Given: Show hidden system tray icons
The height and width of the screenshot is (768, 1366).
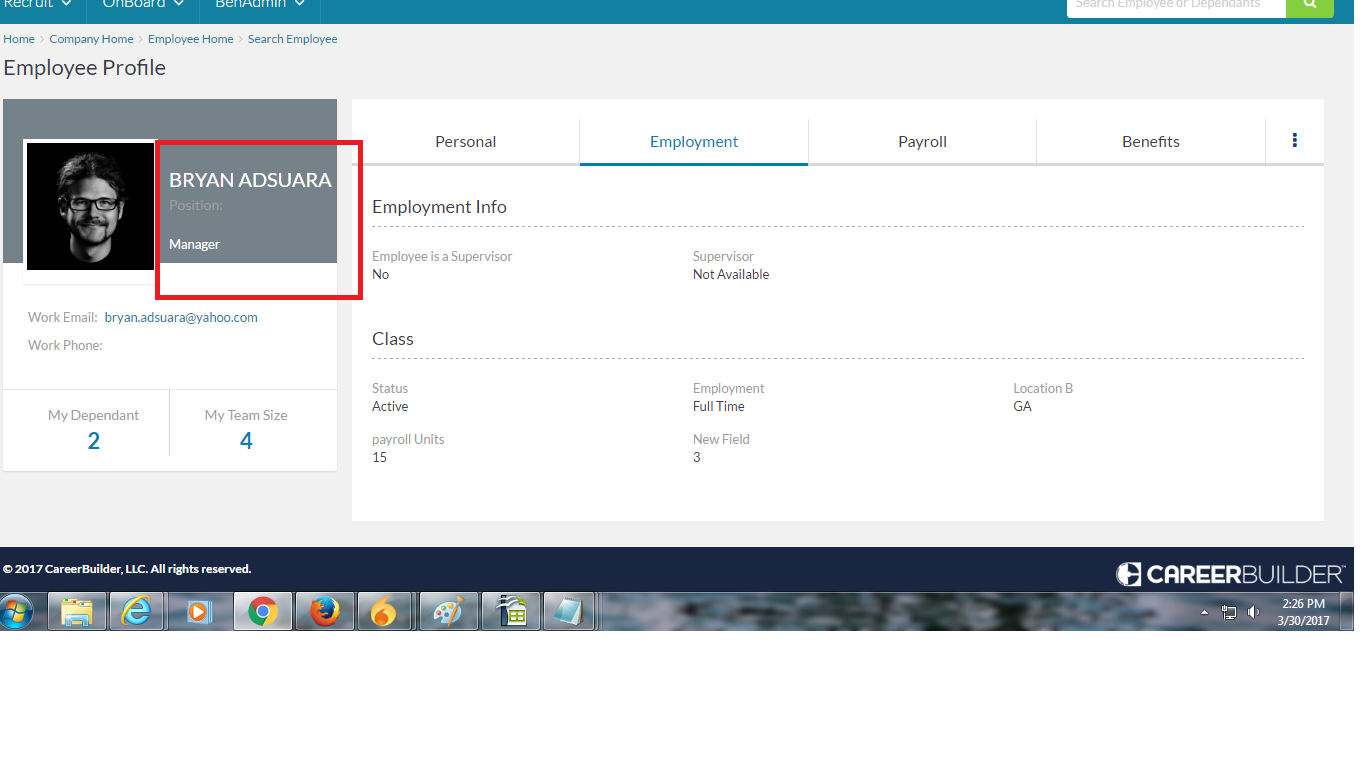Looking at the screenshot, I should (x=1204, y=612).
